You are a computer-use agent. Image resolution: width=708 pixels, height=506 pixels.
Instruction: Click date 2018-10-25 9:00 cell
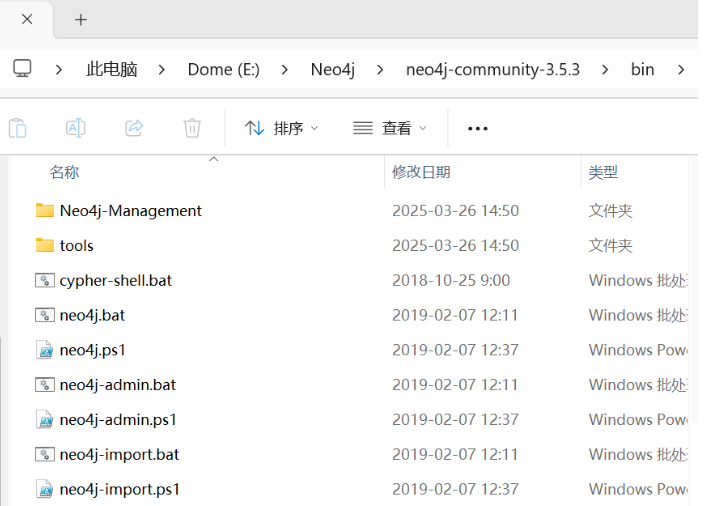click(451, 280)
